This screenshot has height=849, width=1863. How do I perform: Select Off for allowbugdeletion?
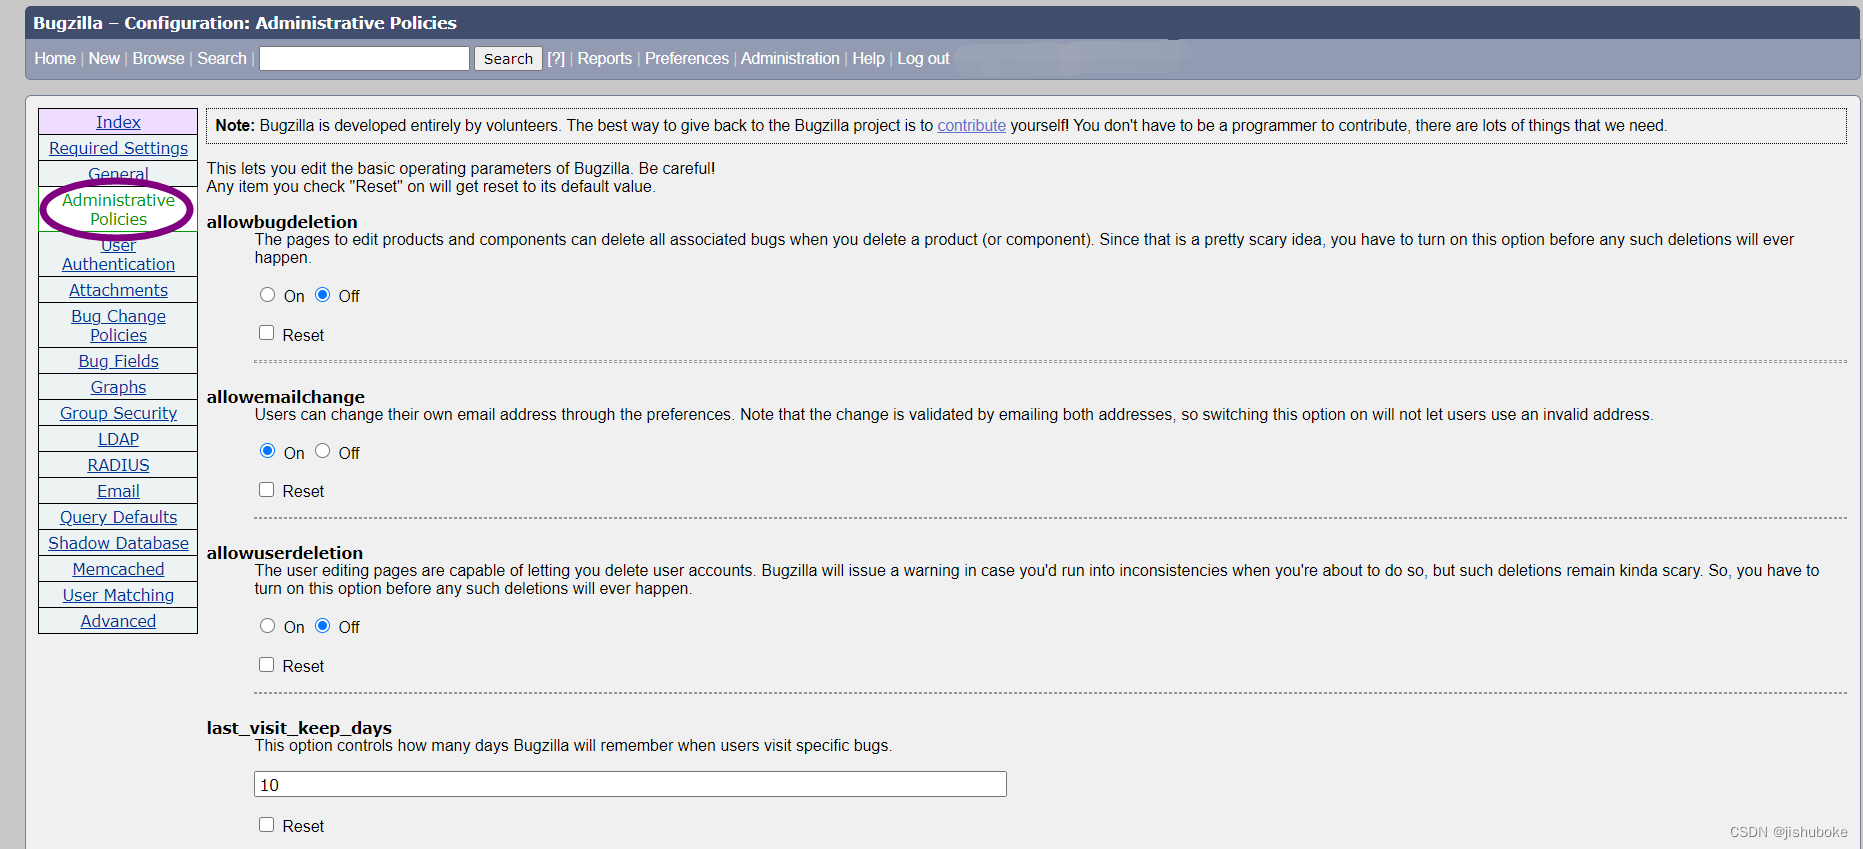[322, 295]
